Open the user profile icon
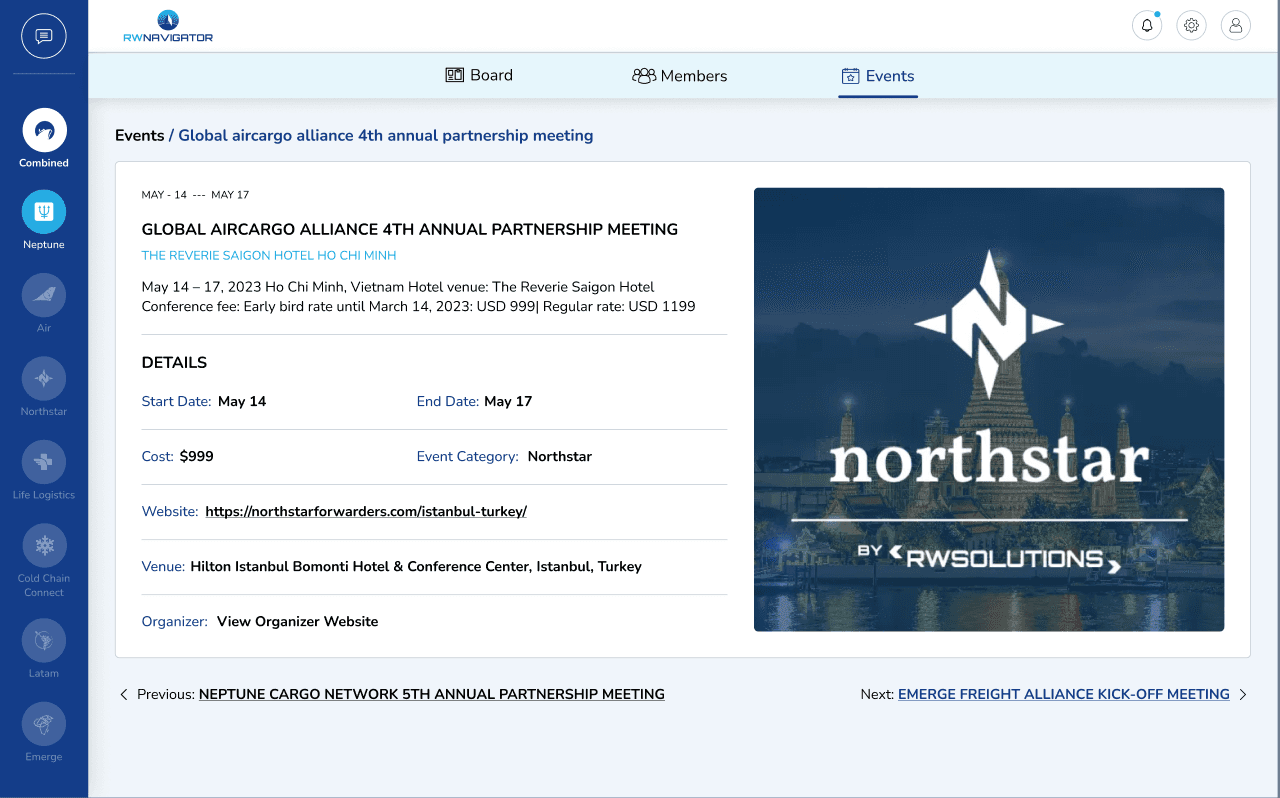1280x798 pixels. [1236, 26]
